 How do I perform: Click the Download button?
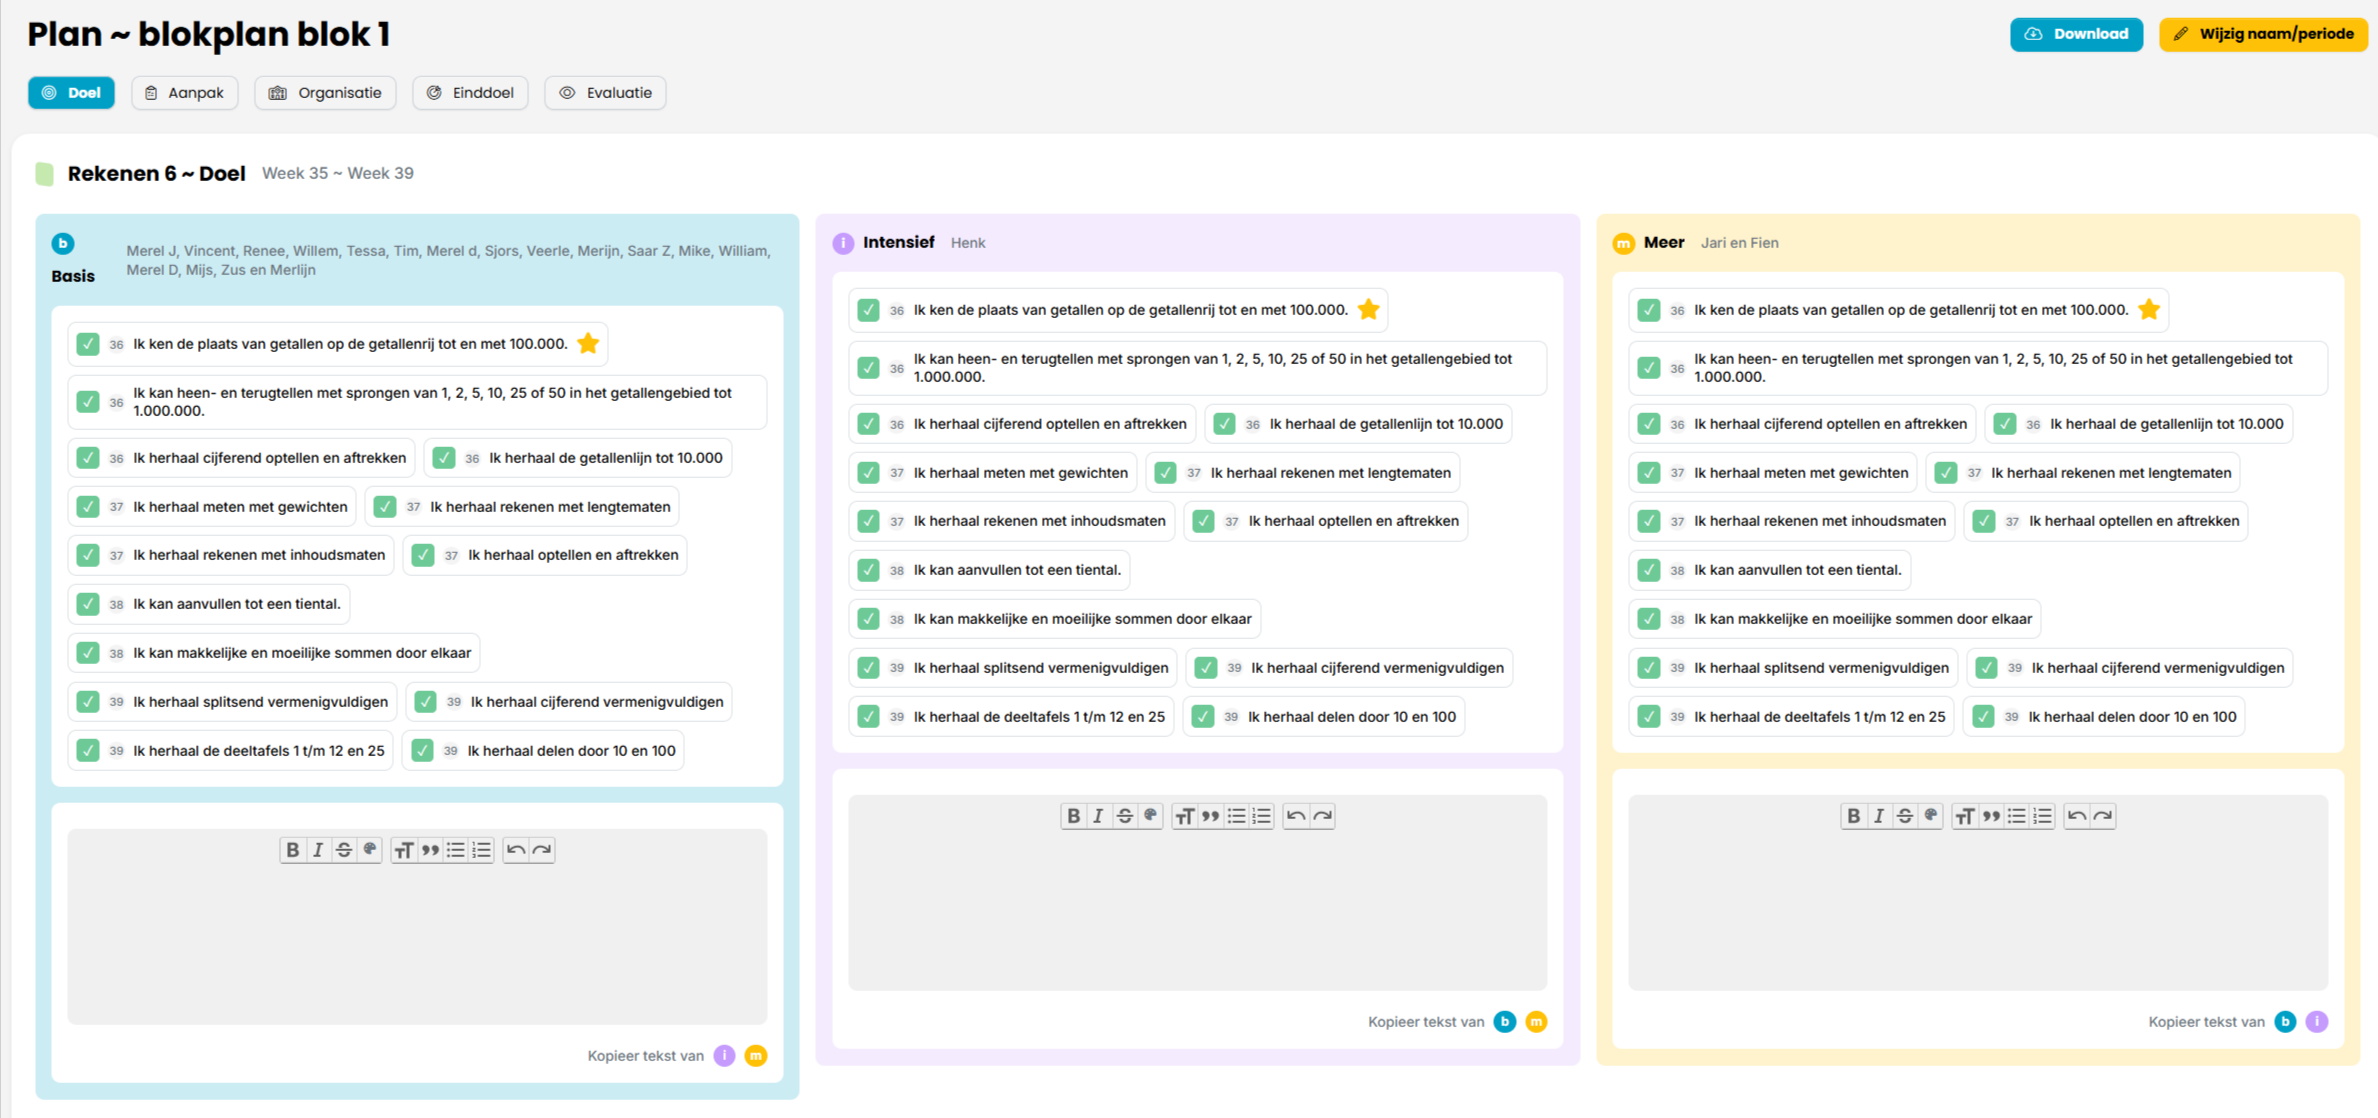click(2076, 34)
